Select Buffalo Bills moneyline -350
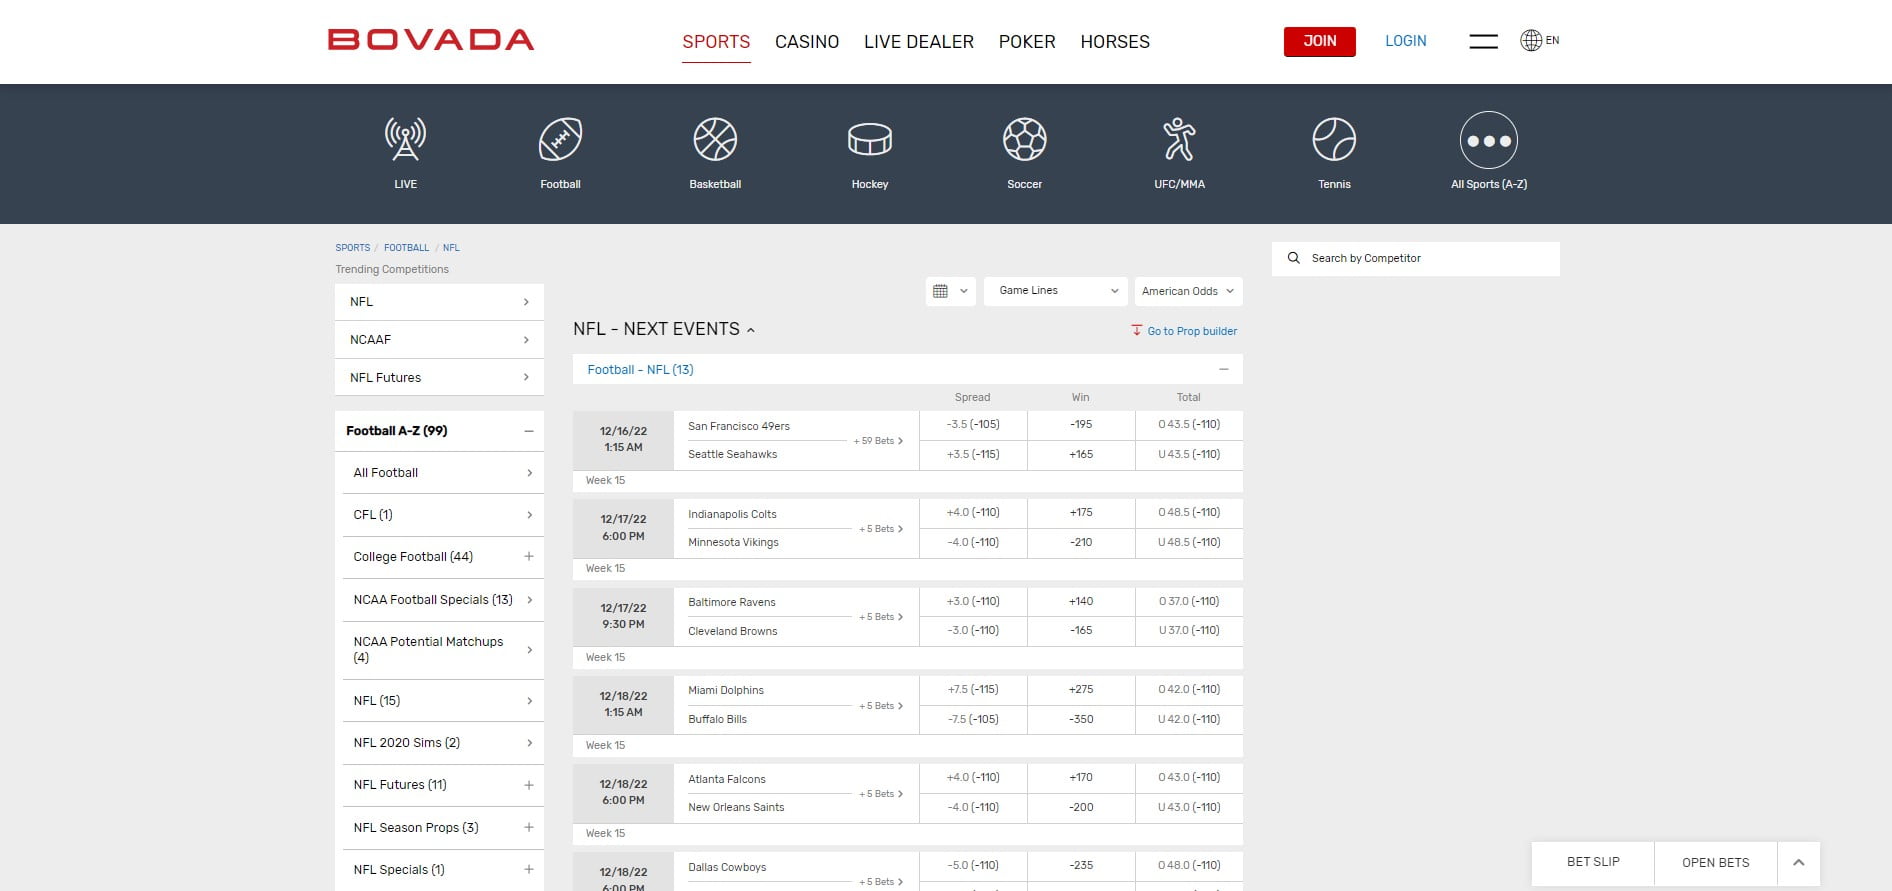1892x891 pixels. coord(1081,719)
